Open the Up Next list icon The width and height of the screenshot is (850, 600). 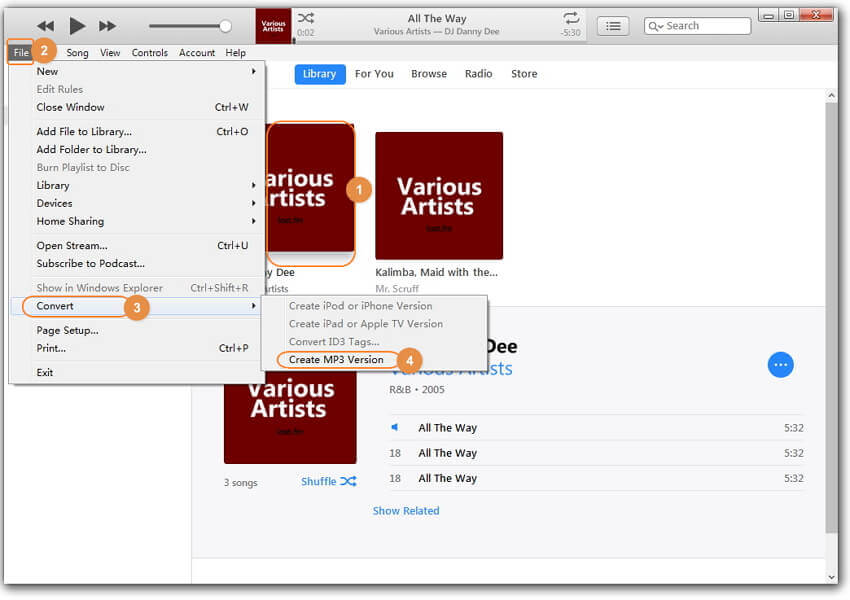(613, 26)
